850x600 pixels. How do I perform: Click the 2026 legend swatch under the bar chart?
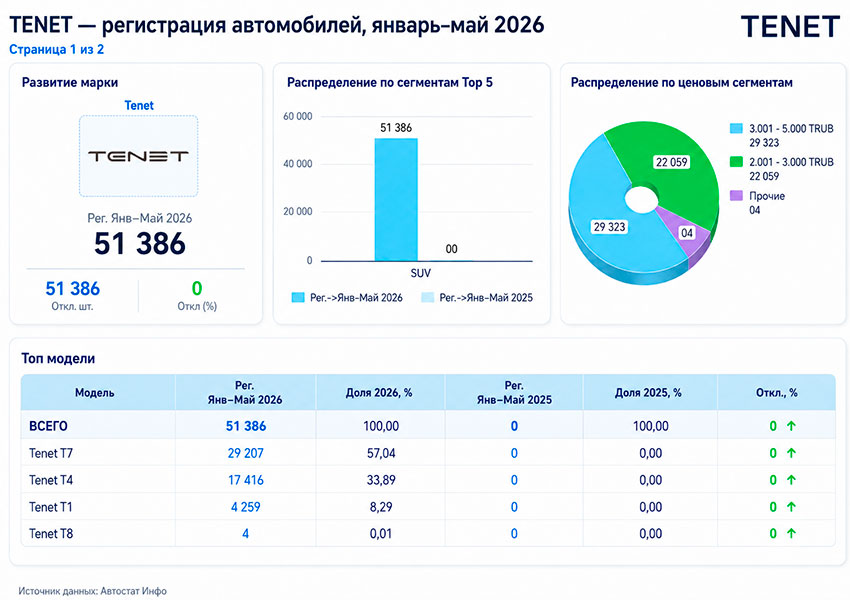298,298
